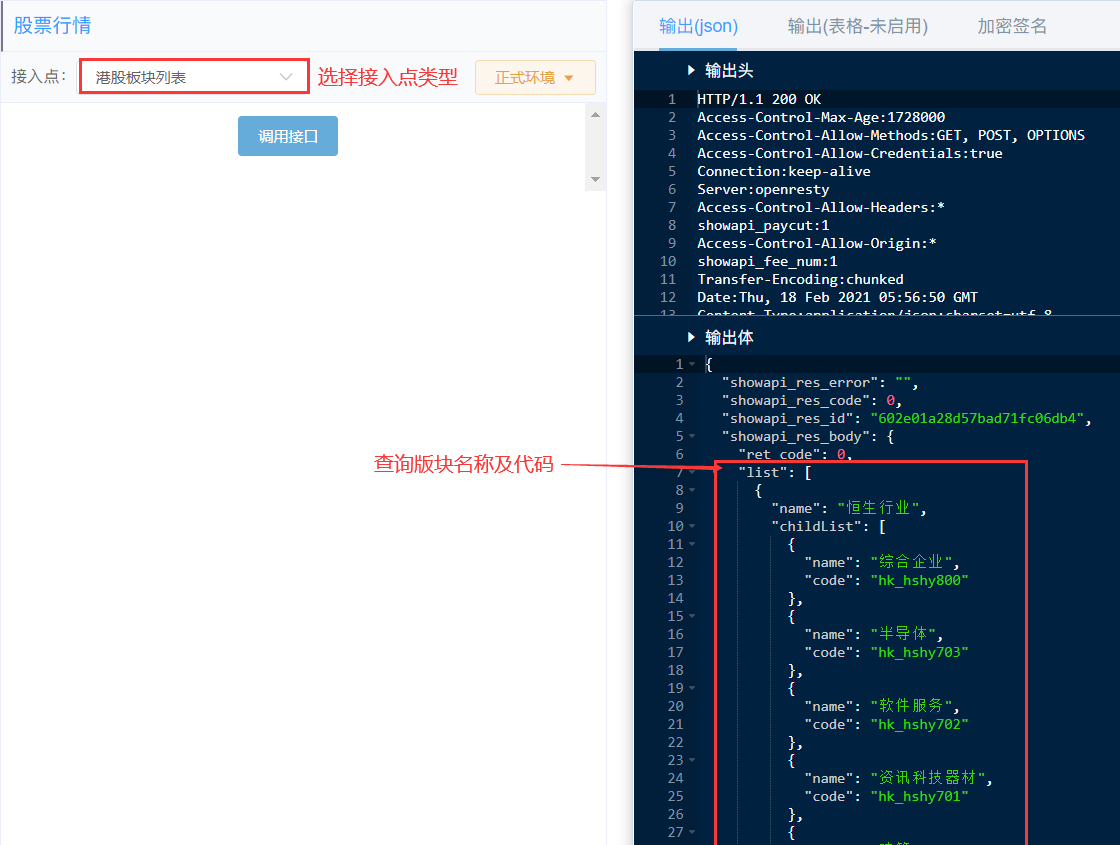Click the "hk_hshy702" code value
The width and height of the screenshot is (1120, 845).
click(919, 724)
